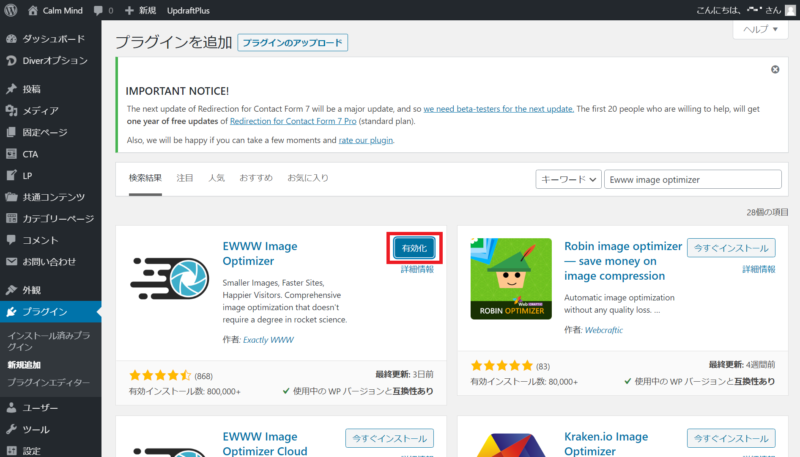This screenshot has height=457, width=800.
Task: Switch to the おすすめ tab
Action: [x=256, y=178]
